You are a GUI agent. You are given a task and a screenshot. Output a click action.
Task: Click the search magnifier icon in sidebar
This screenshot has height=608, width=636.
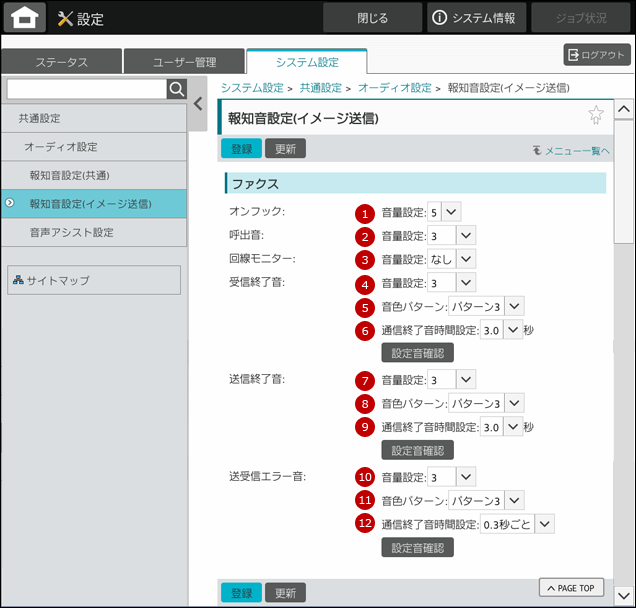point(176,90)
